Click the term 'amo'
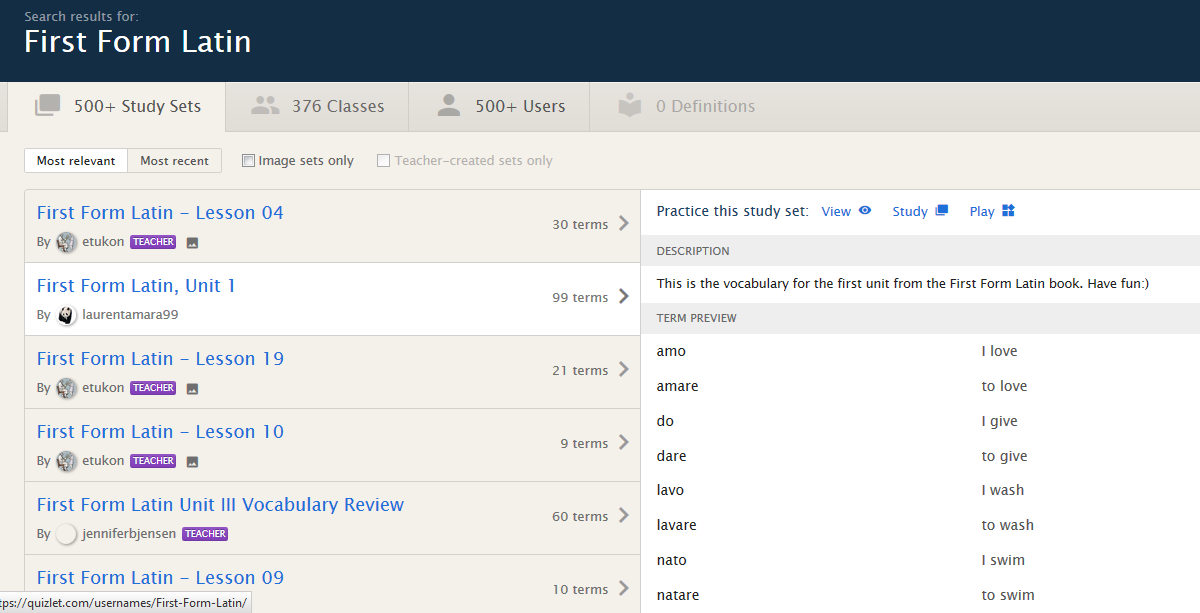This screenshot has height=613, width=1200. [671, 351]
